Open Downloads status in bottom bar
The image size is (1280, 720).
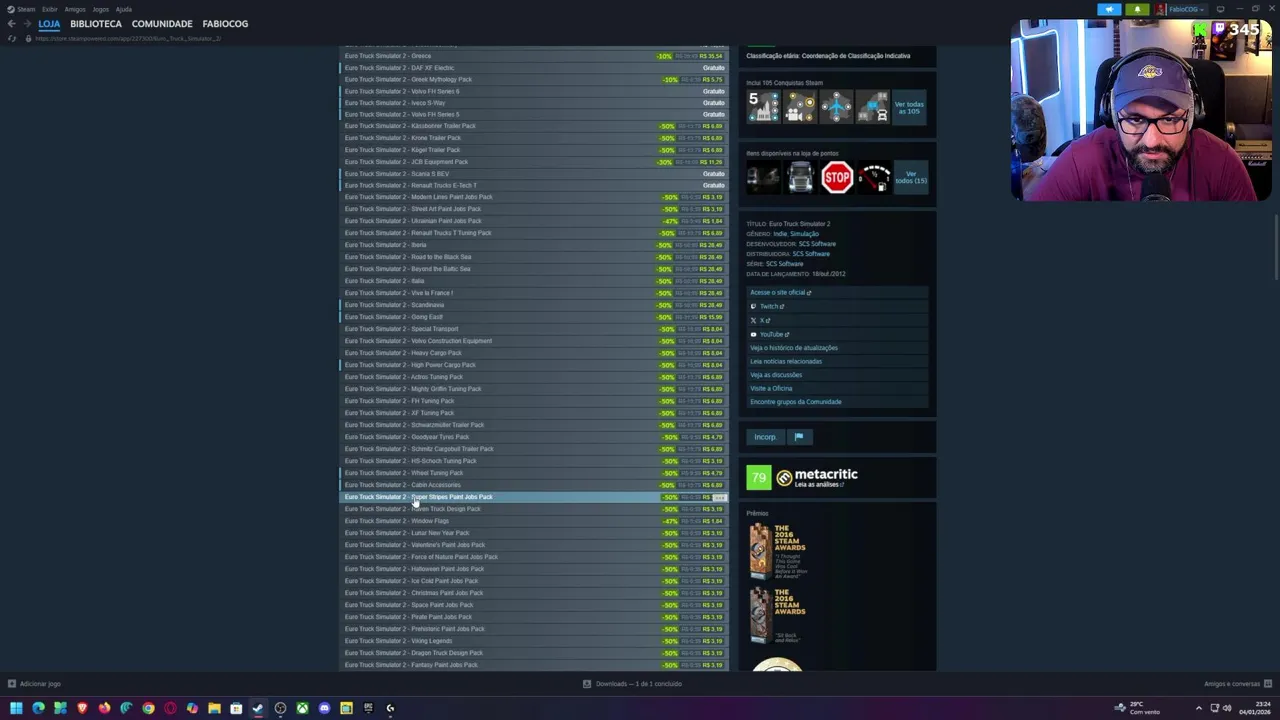coord(633,684)
